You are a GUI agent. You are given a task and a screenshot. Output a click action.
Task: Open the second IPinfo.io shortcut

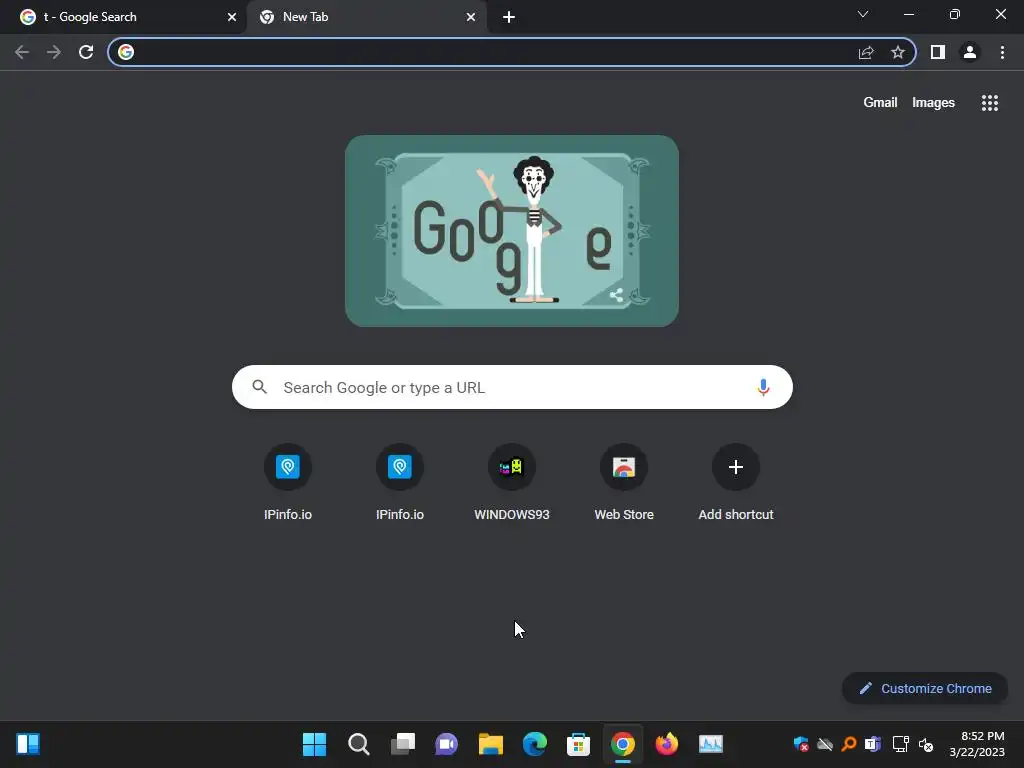(x=400, y=483)
